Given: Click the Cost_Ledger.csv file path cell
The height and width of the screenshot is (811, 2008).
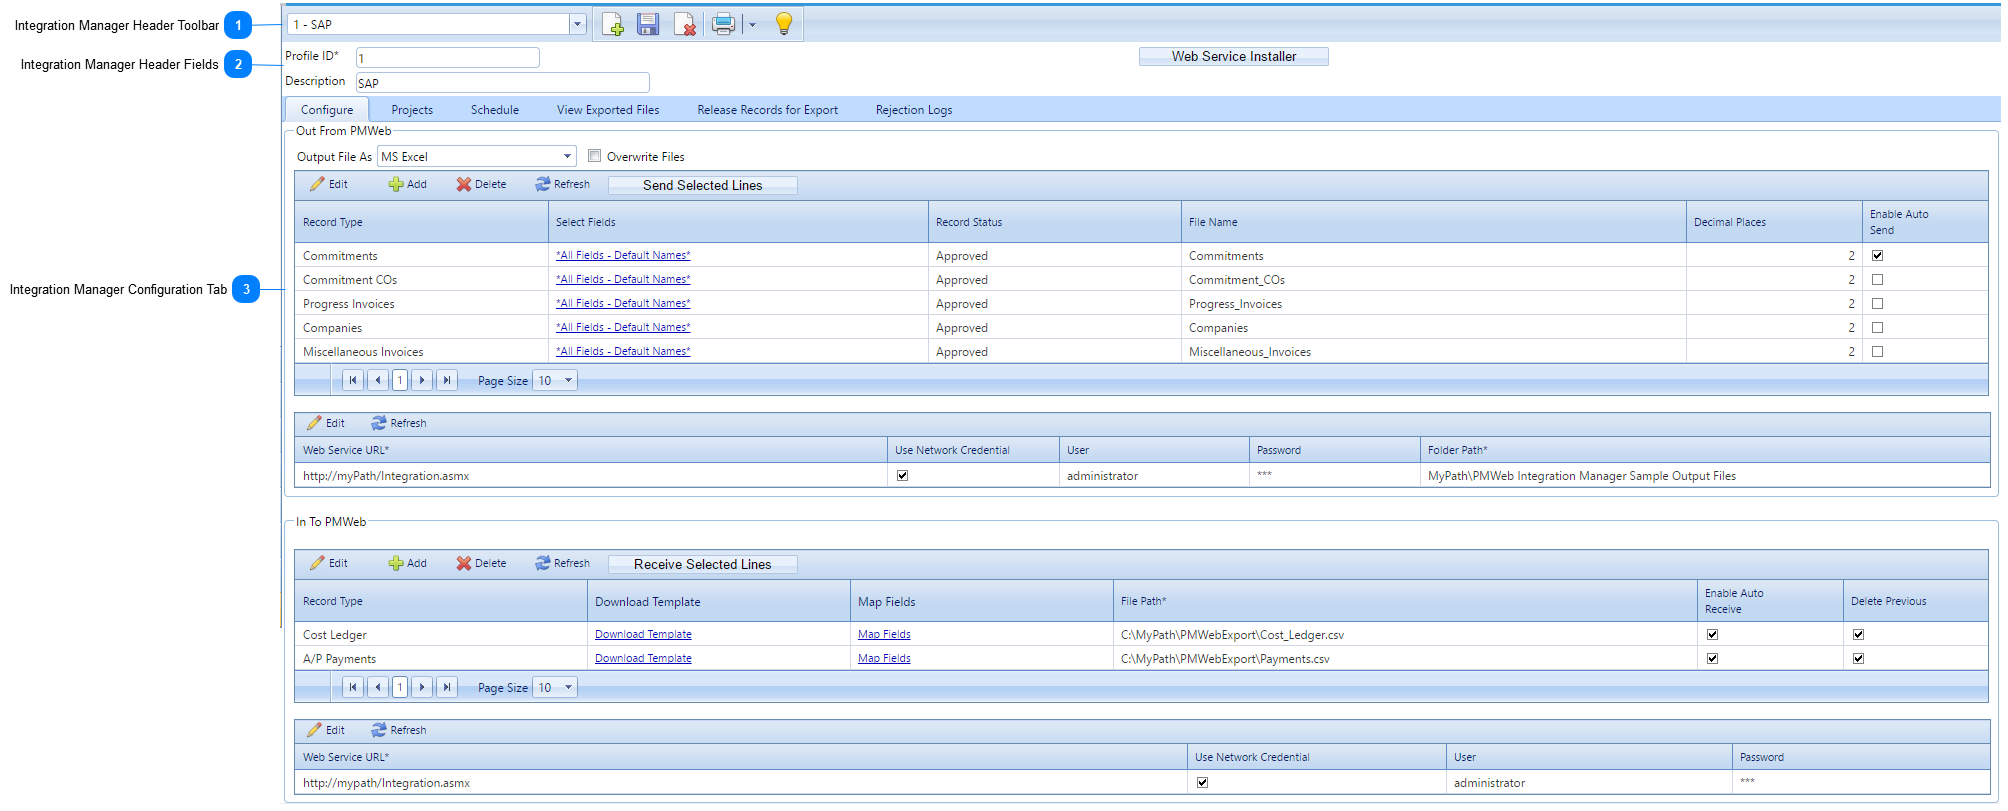Looking at the screenshot, I should (1405, 634).
